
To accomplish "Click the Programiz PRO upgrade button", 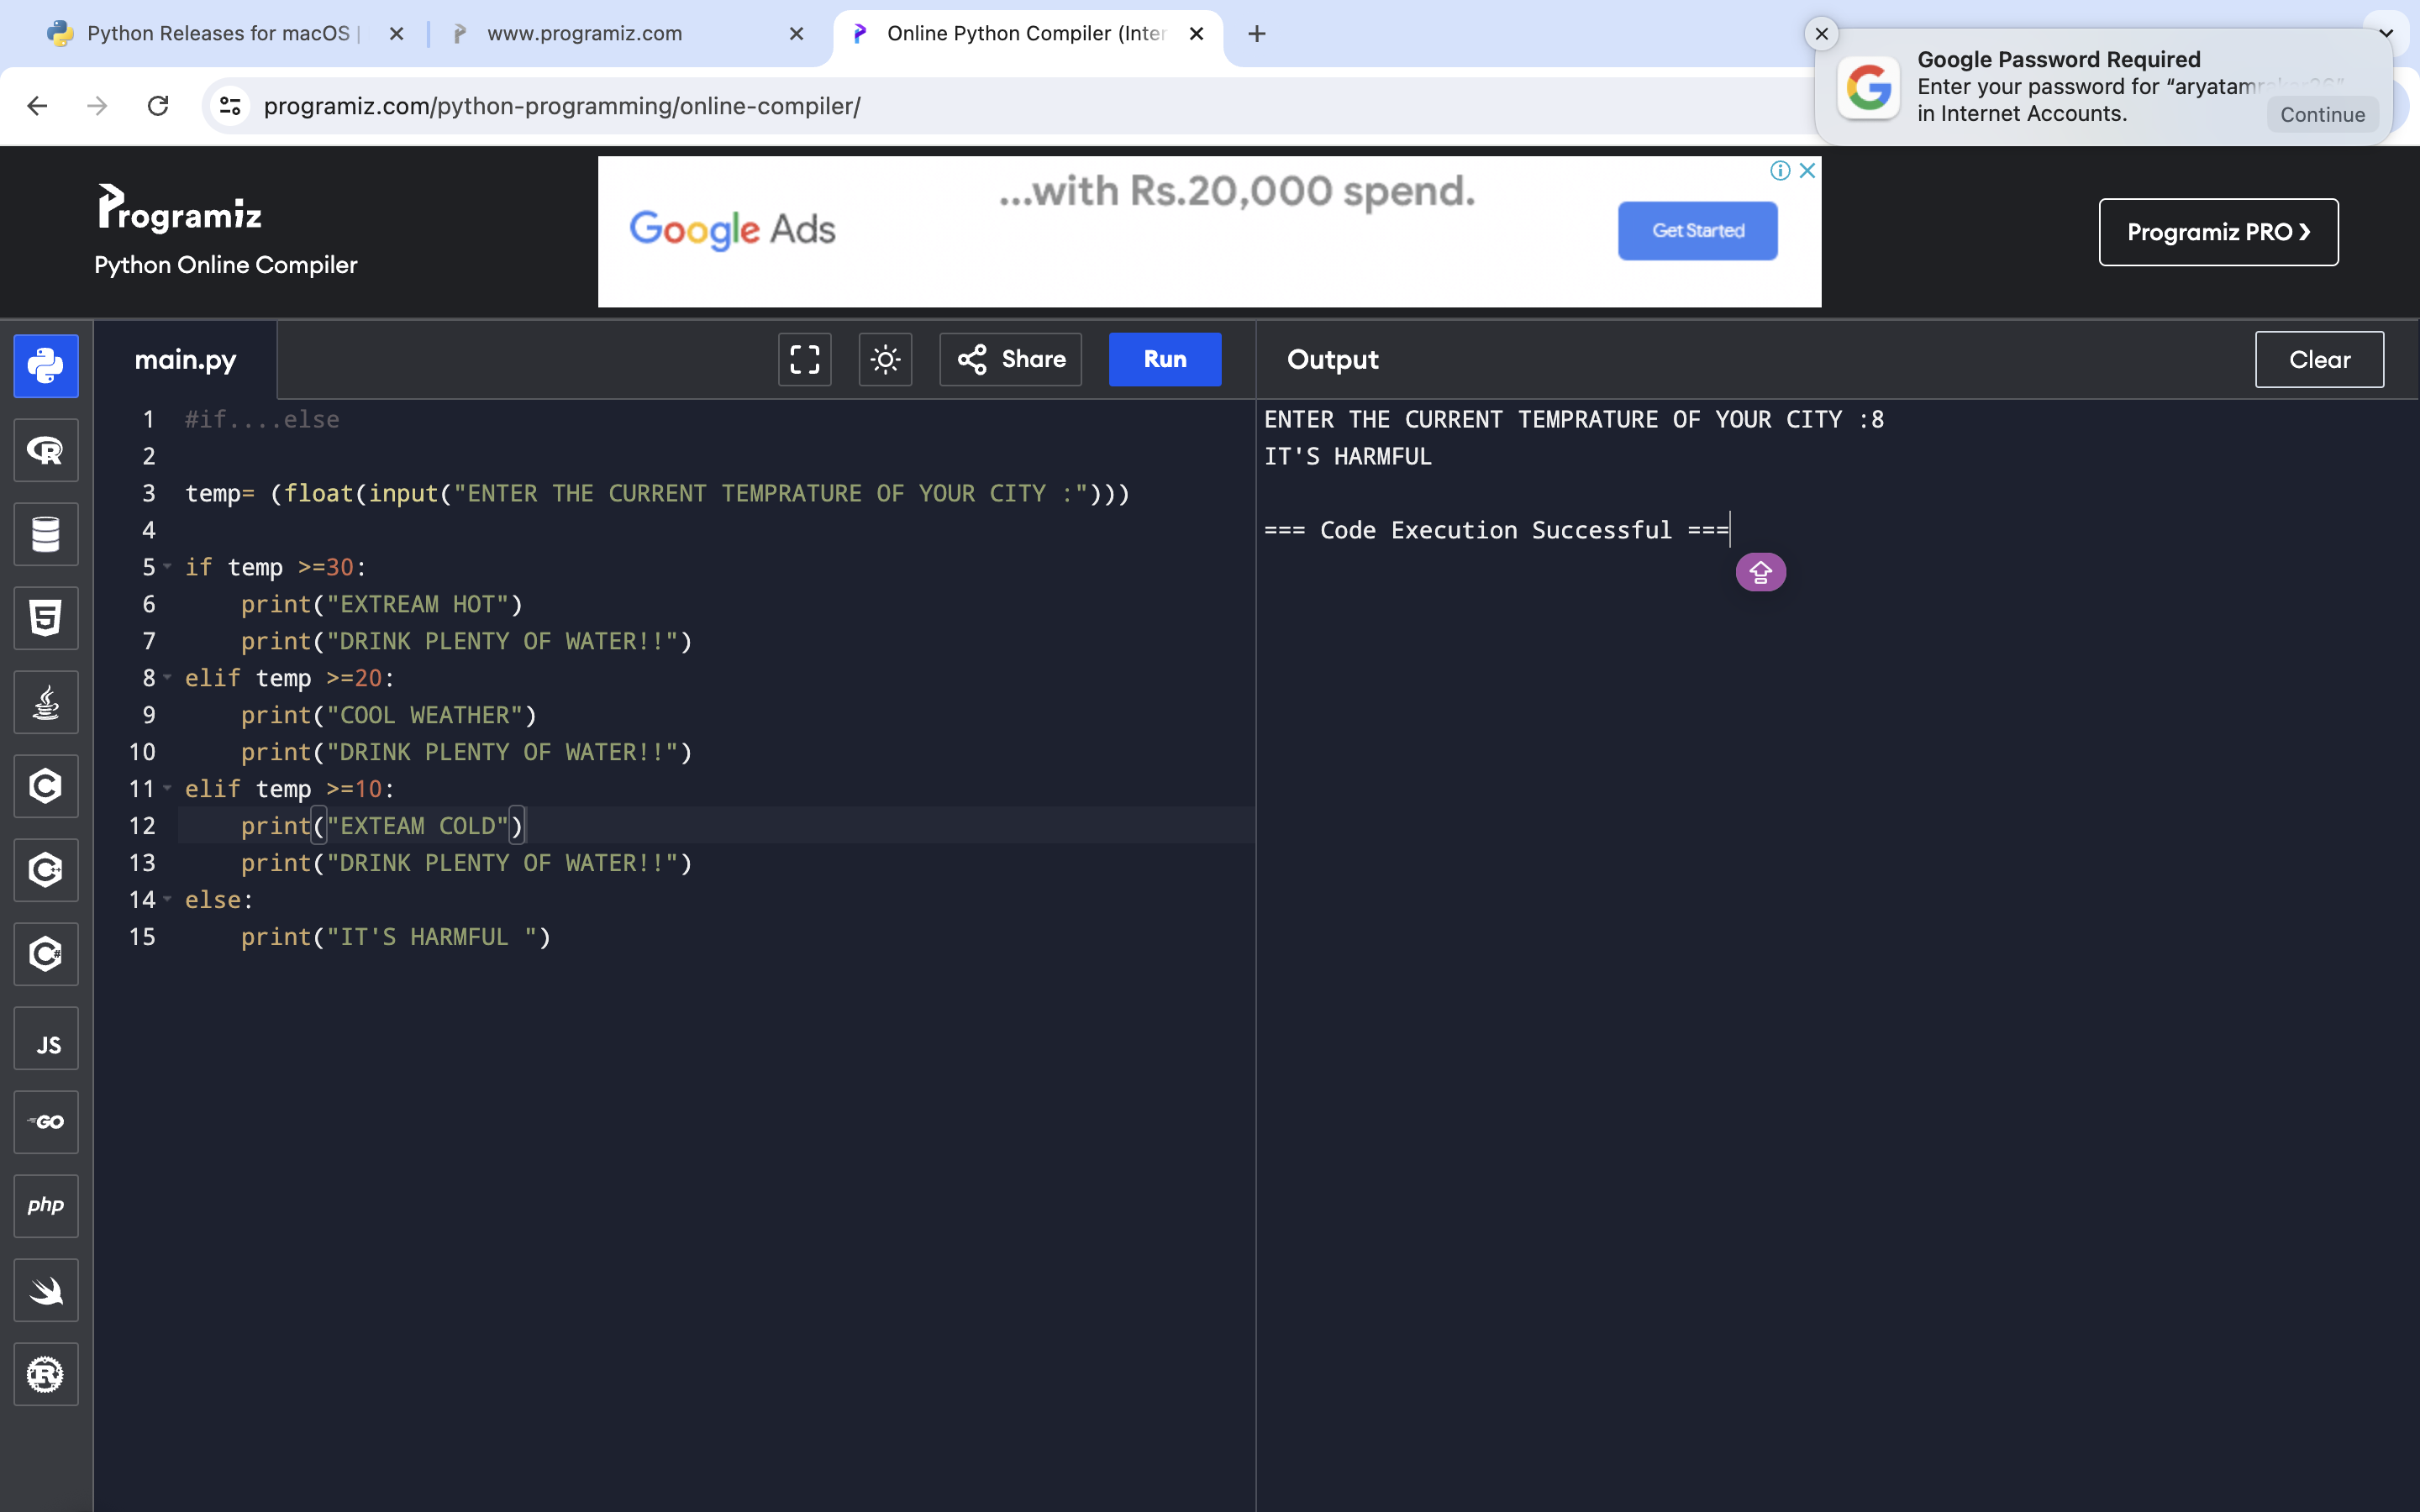I will click(x=2220, y=232).
